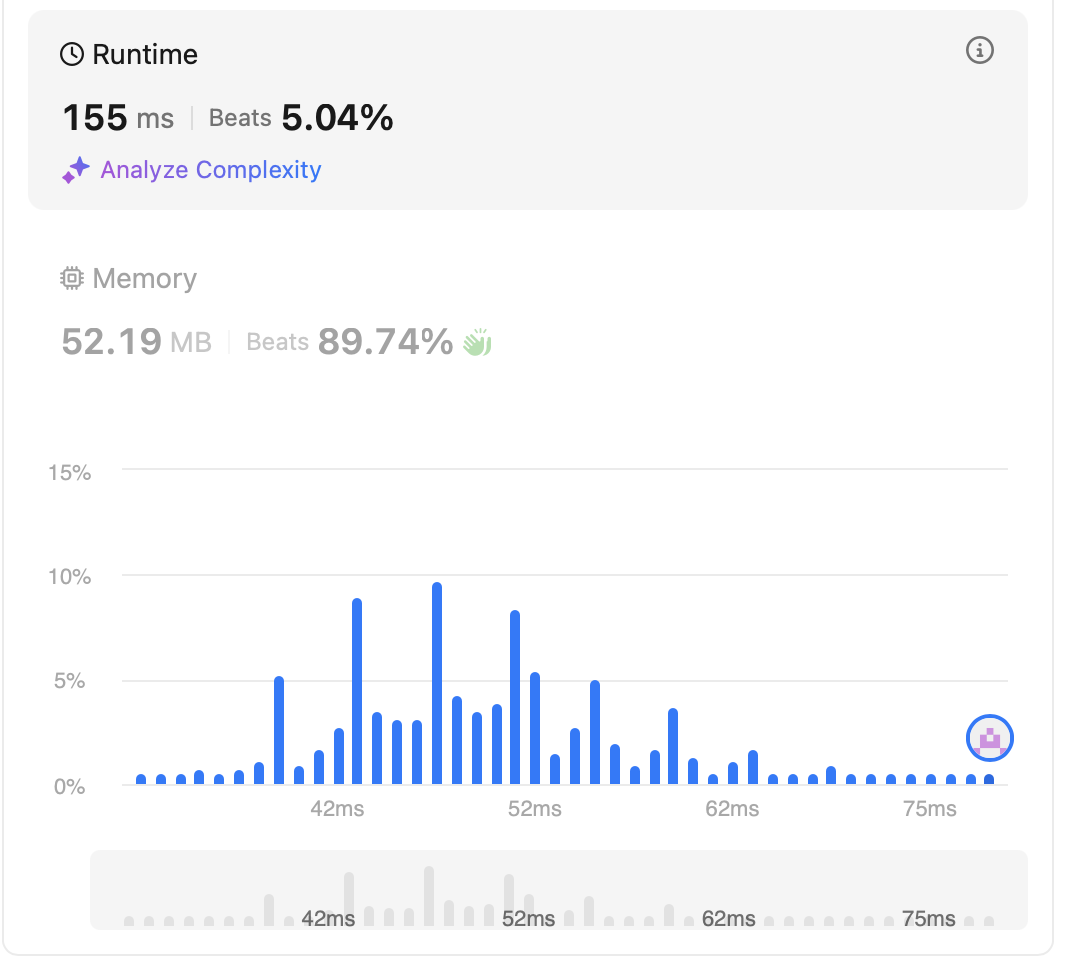Click the tallest blue bar in the histogram
Image resolution: width=1072 pixels, height=960 pixels.
[x=437, y=683]
